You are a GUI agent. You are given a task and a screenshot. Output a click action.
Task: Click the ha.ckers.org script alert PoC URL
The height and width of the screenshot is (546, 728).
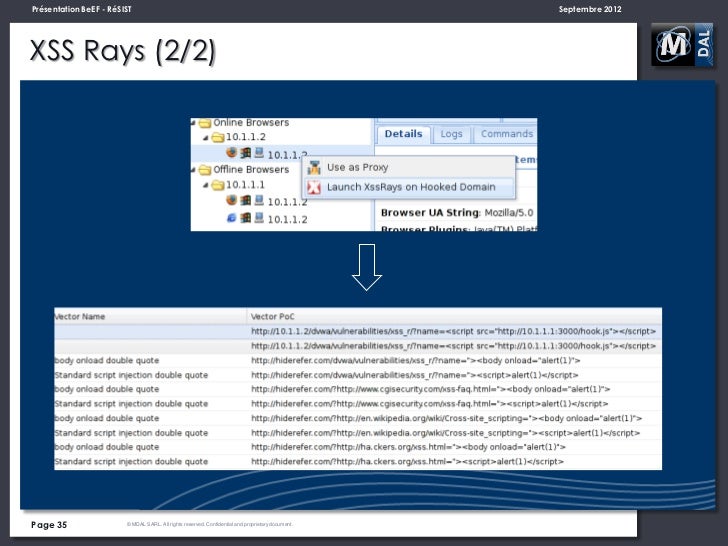pyautogui.click(x=407, y=462)
